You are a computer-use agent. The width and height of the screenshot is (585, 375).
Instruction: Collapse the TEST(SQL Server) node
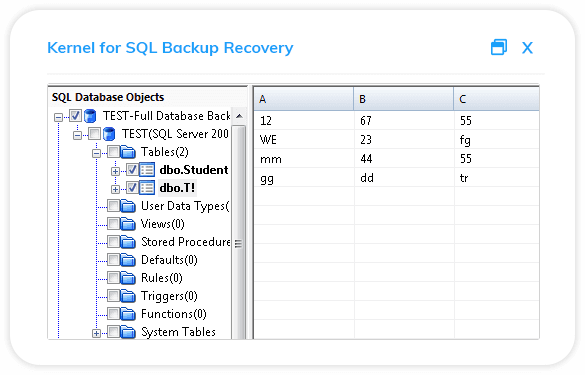tap(78, 135)
